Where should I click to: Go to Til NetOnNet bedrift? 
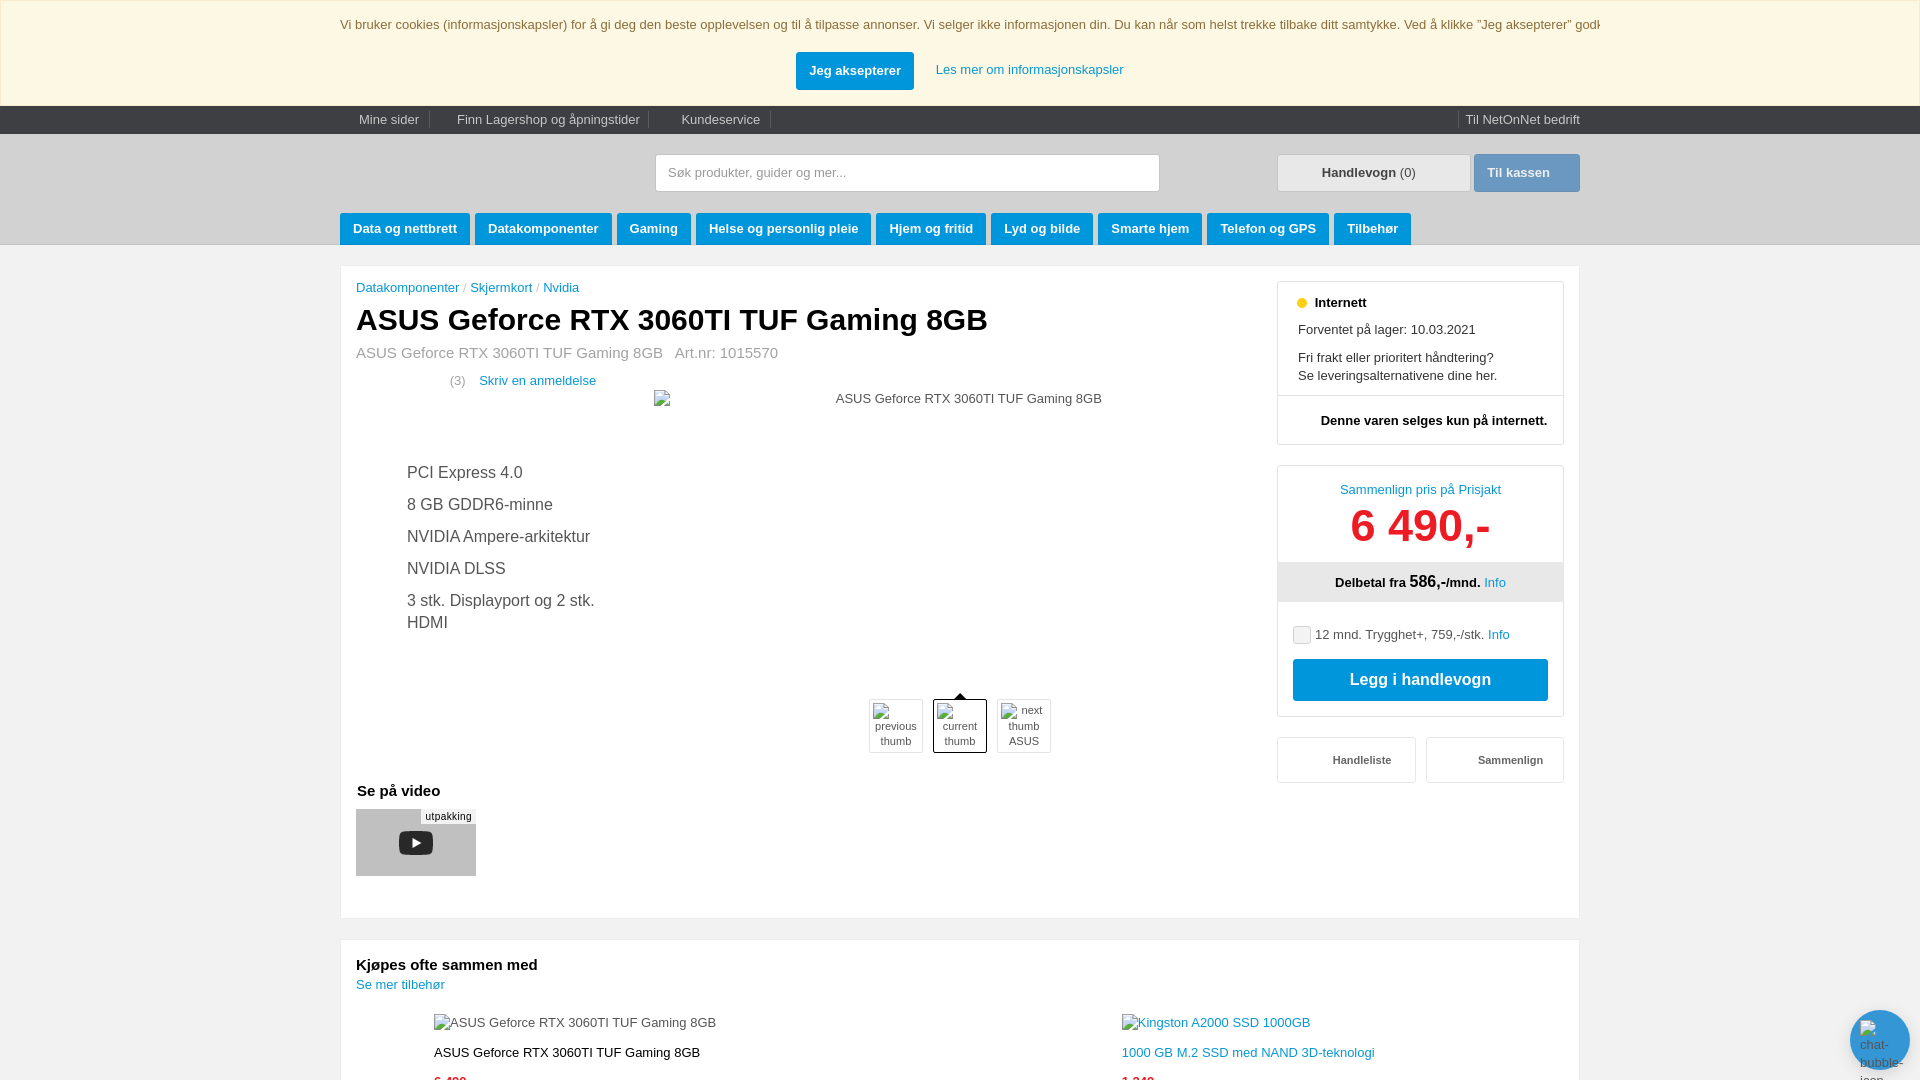click(x=1522, y=120)
